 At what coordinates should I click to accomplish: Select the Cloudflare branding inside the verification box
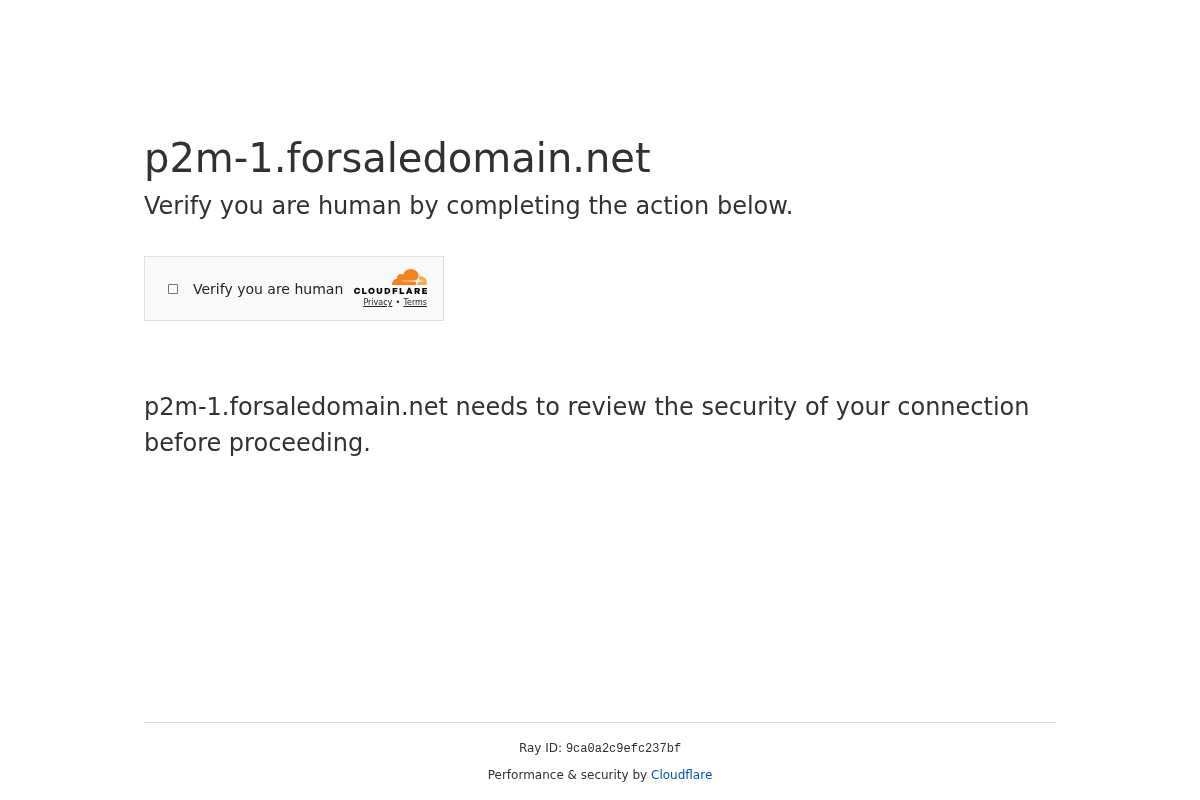tap(392, 288)
